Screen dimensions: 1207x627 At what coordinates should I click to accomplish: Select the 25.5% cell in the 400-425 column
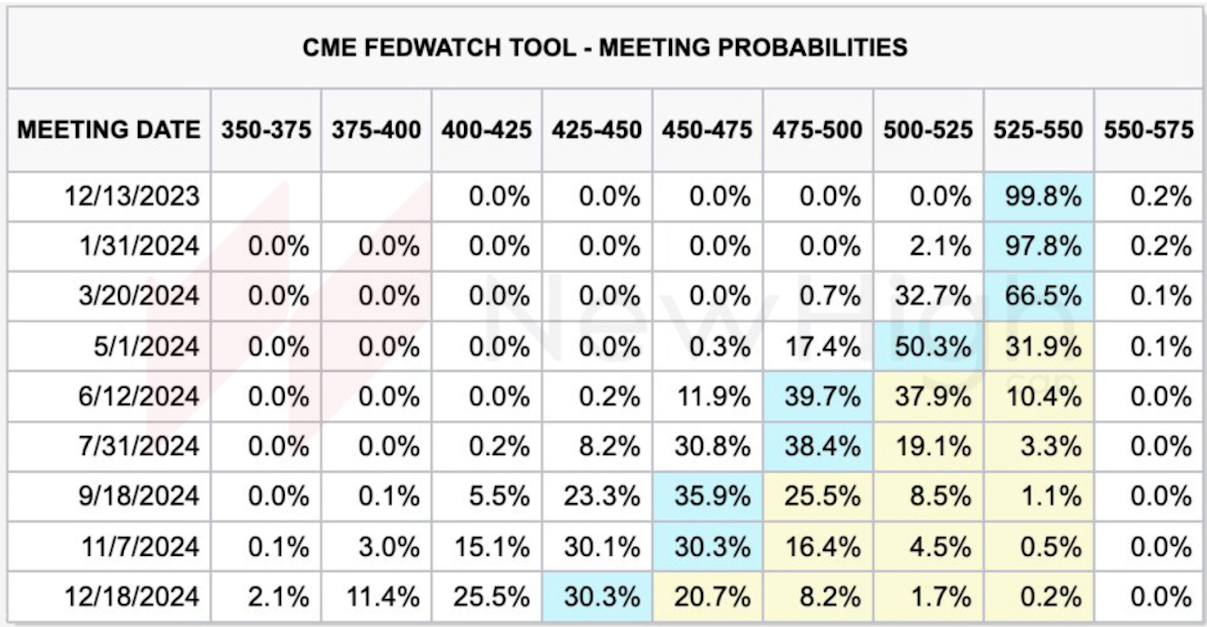click(x=487, y=597)
